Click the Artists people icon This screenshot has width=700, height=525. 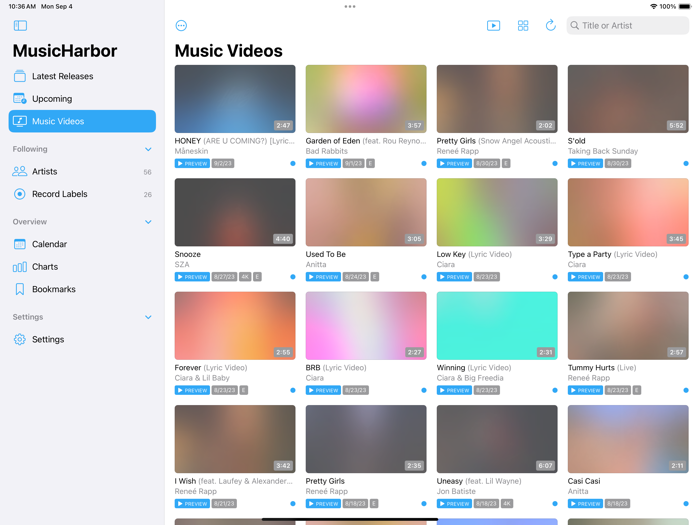pyautogui.click(x=20, y=171)
